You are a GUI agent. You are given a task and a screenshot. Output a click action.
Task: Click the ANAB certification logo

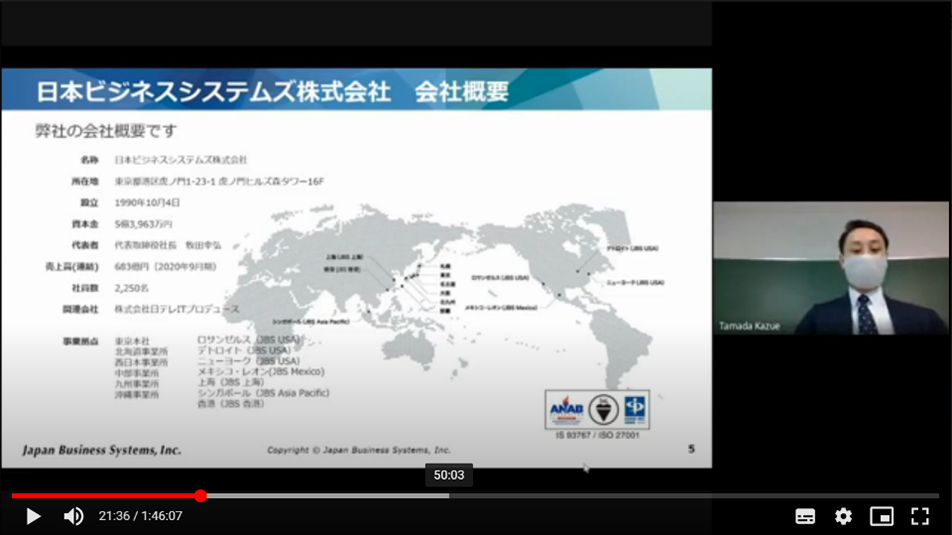[x=566, y=410]
